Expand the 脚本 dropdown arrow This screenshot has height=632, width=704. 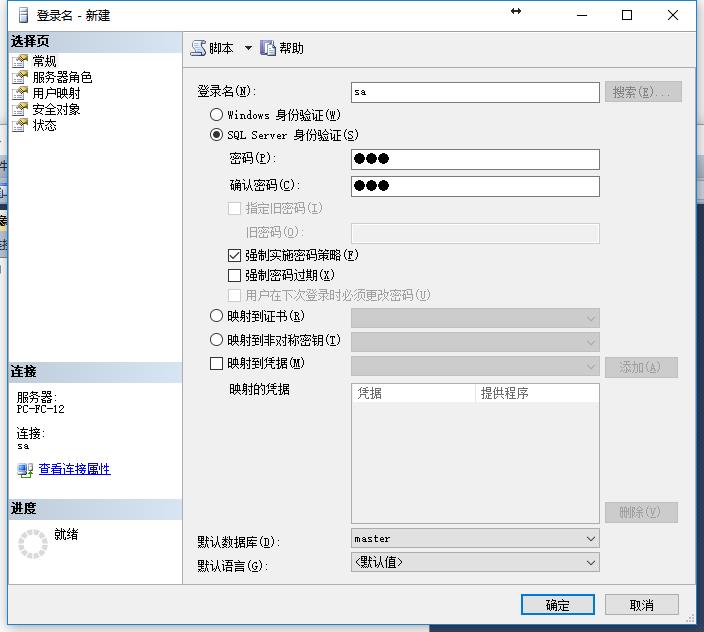point(248,48)
